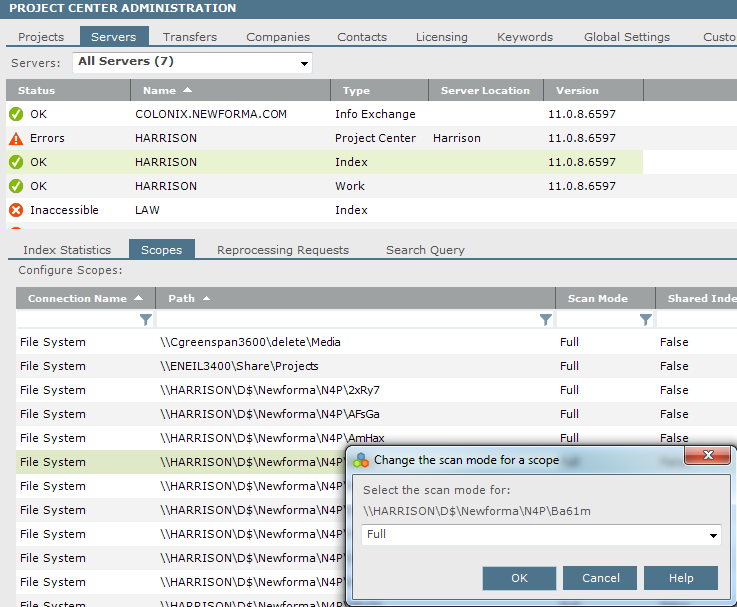Viewport: 737px width, 607px height.
Task: Click Connection Name filter input field
Action: [78, 320]
